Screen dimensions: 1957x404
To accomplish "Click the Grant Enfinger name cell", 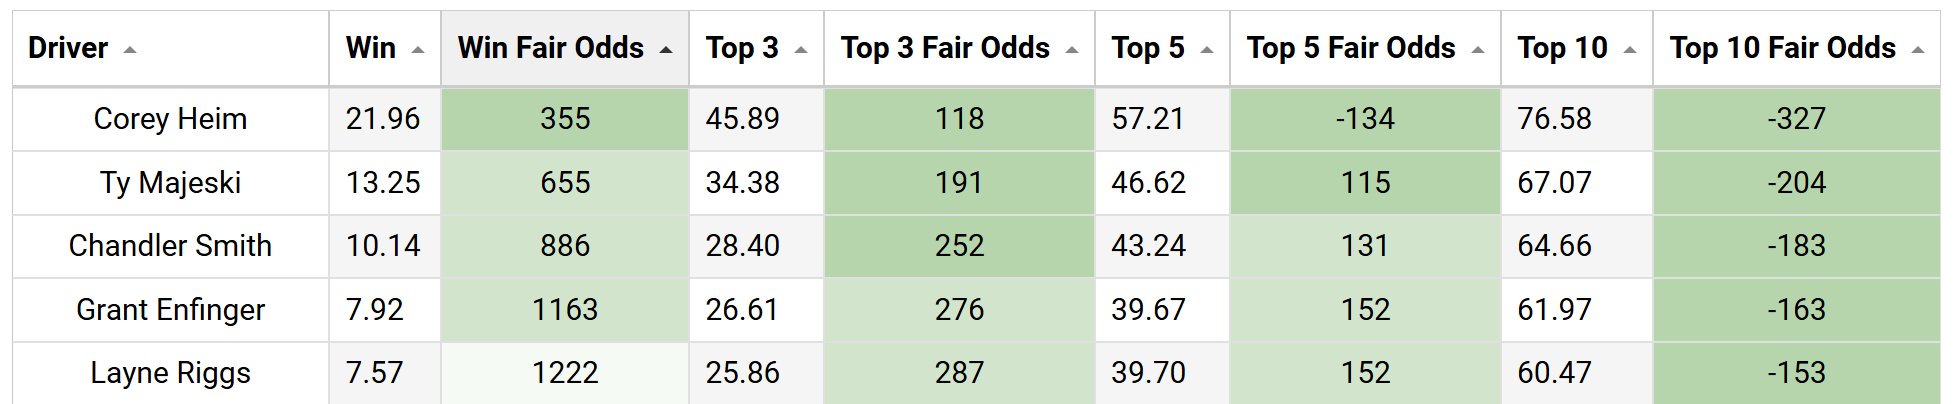I will [x=170, y=310].
